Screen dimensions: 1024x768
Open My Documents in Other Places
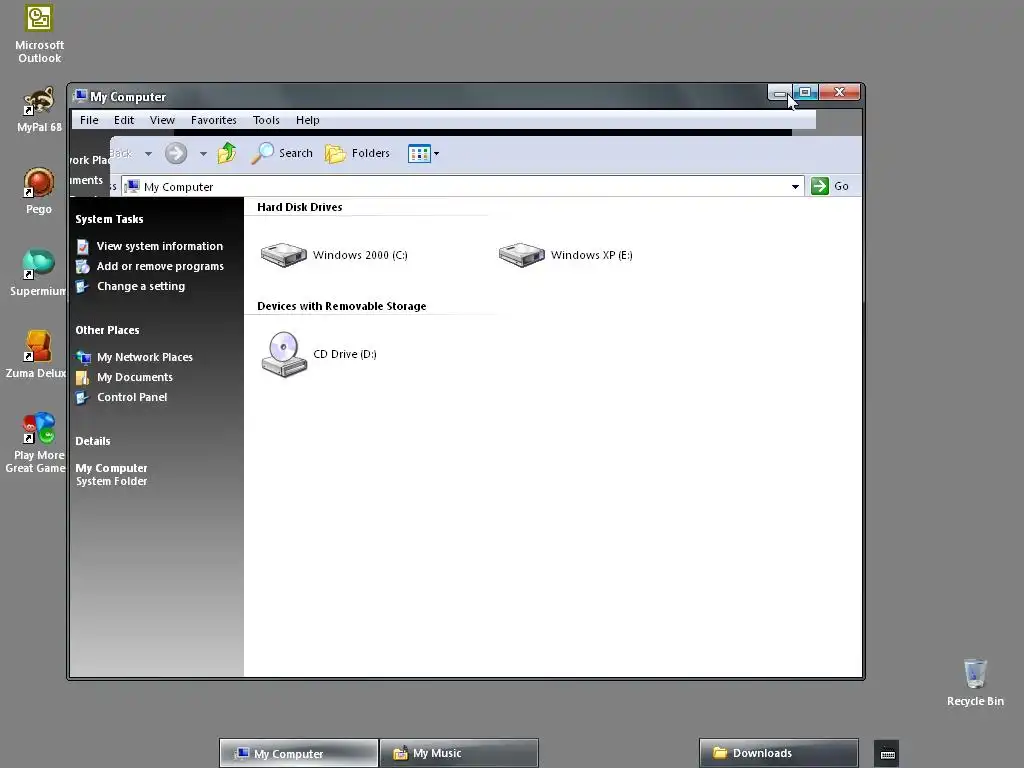click(135, 377)
